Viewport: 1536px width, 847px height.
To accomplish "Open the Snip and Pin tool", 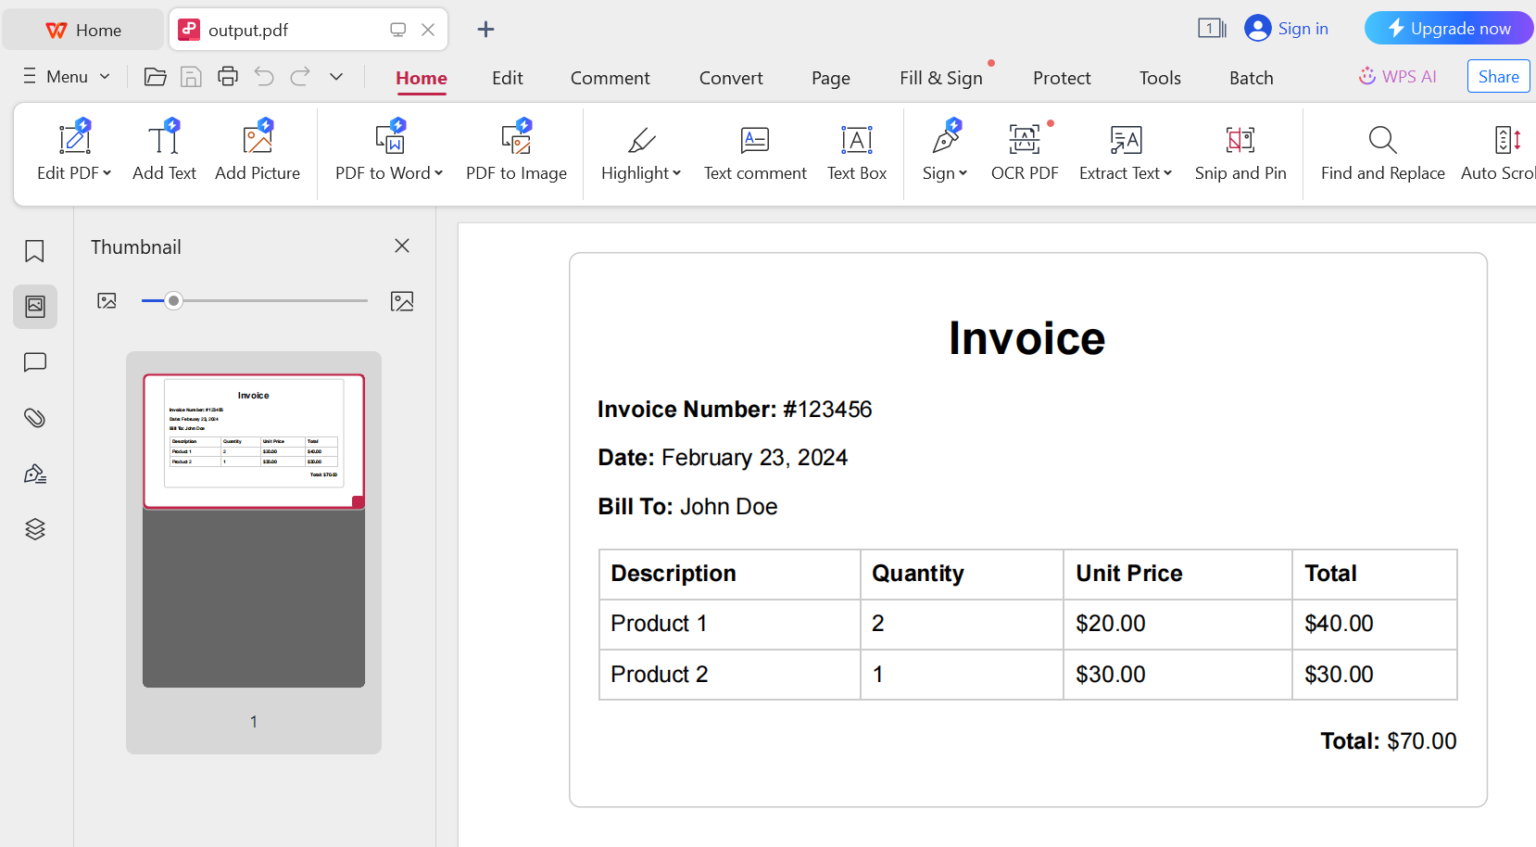I will coord(1240,152).
